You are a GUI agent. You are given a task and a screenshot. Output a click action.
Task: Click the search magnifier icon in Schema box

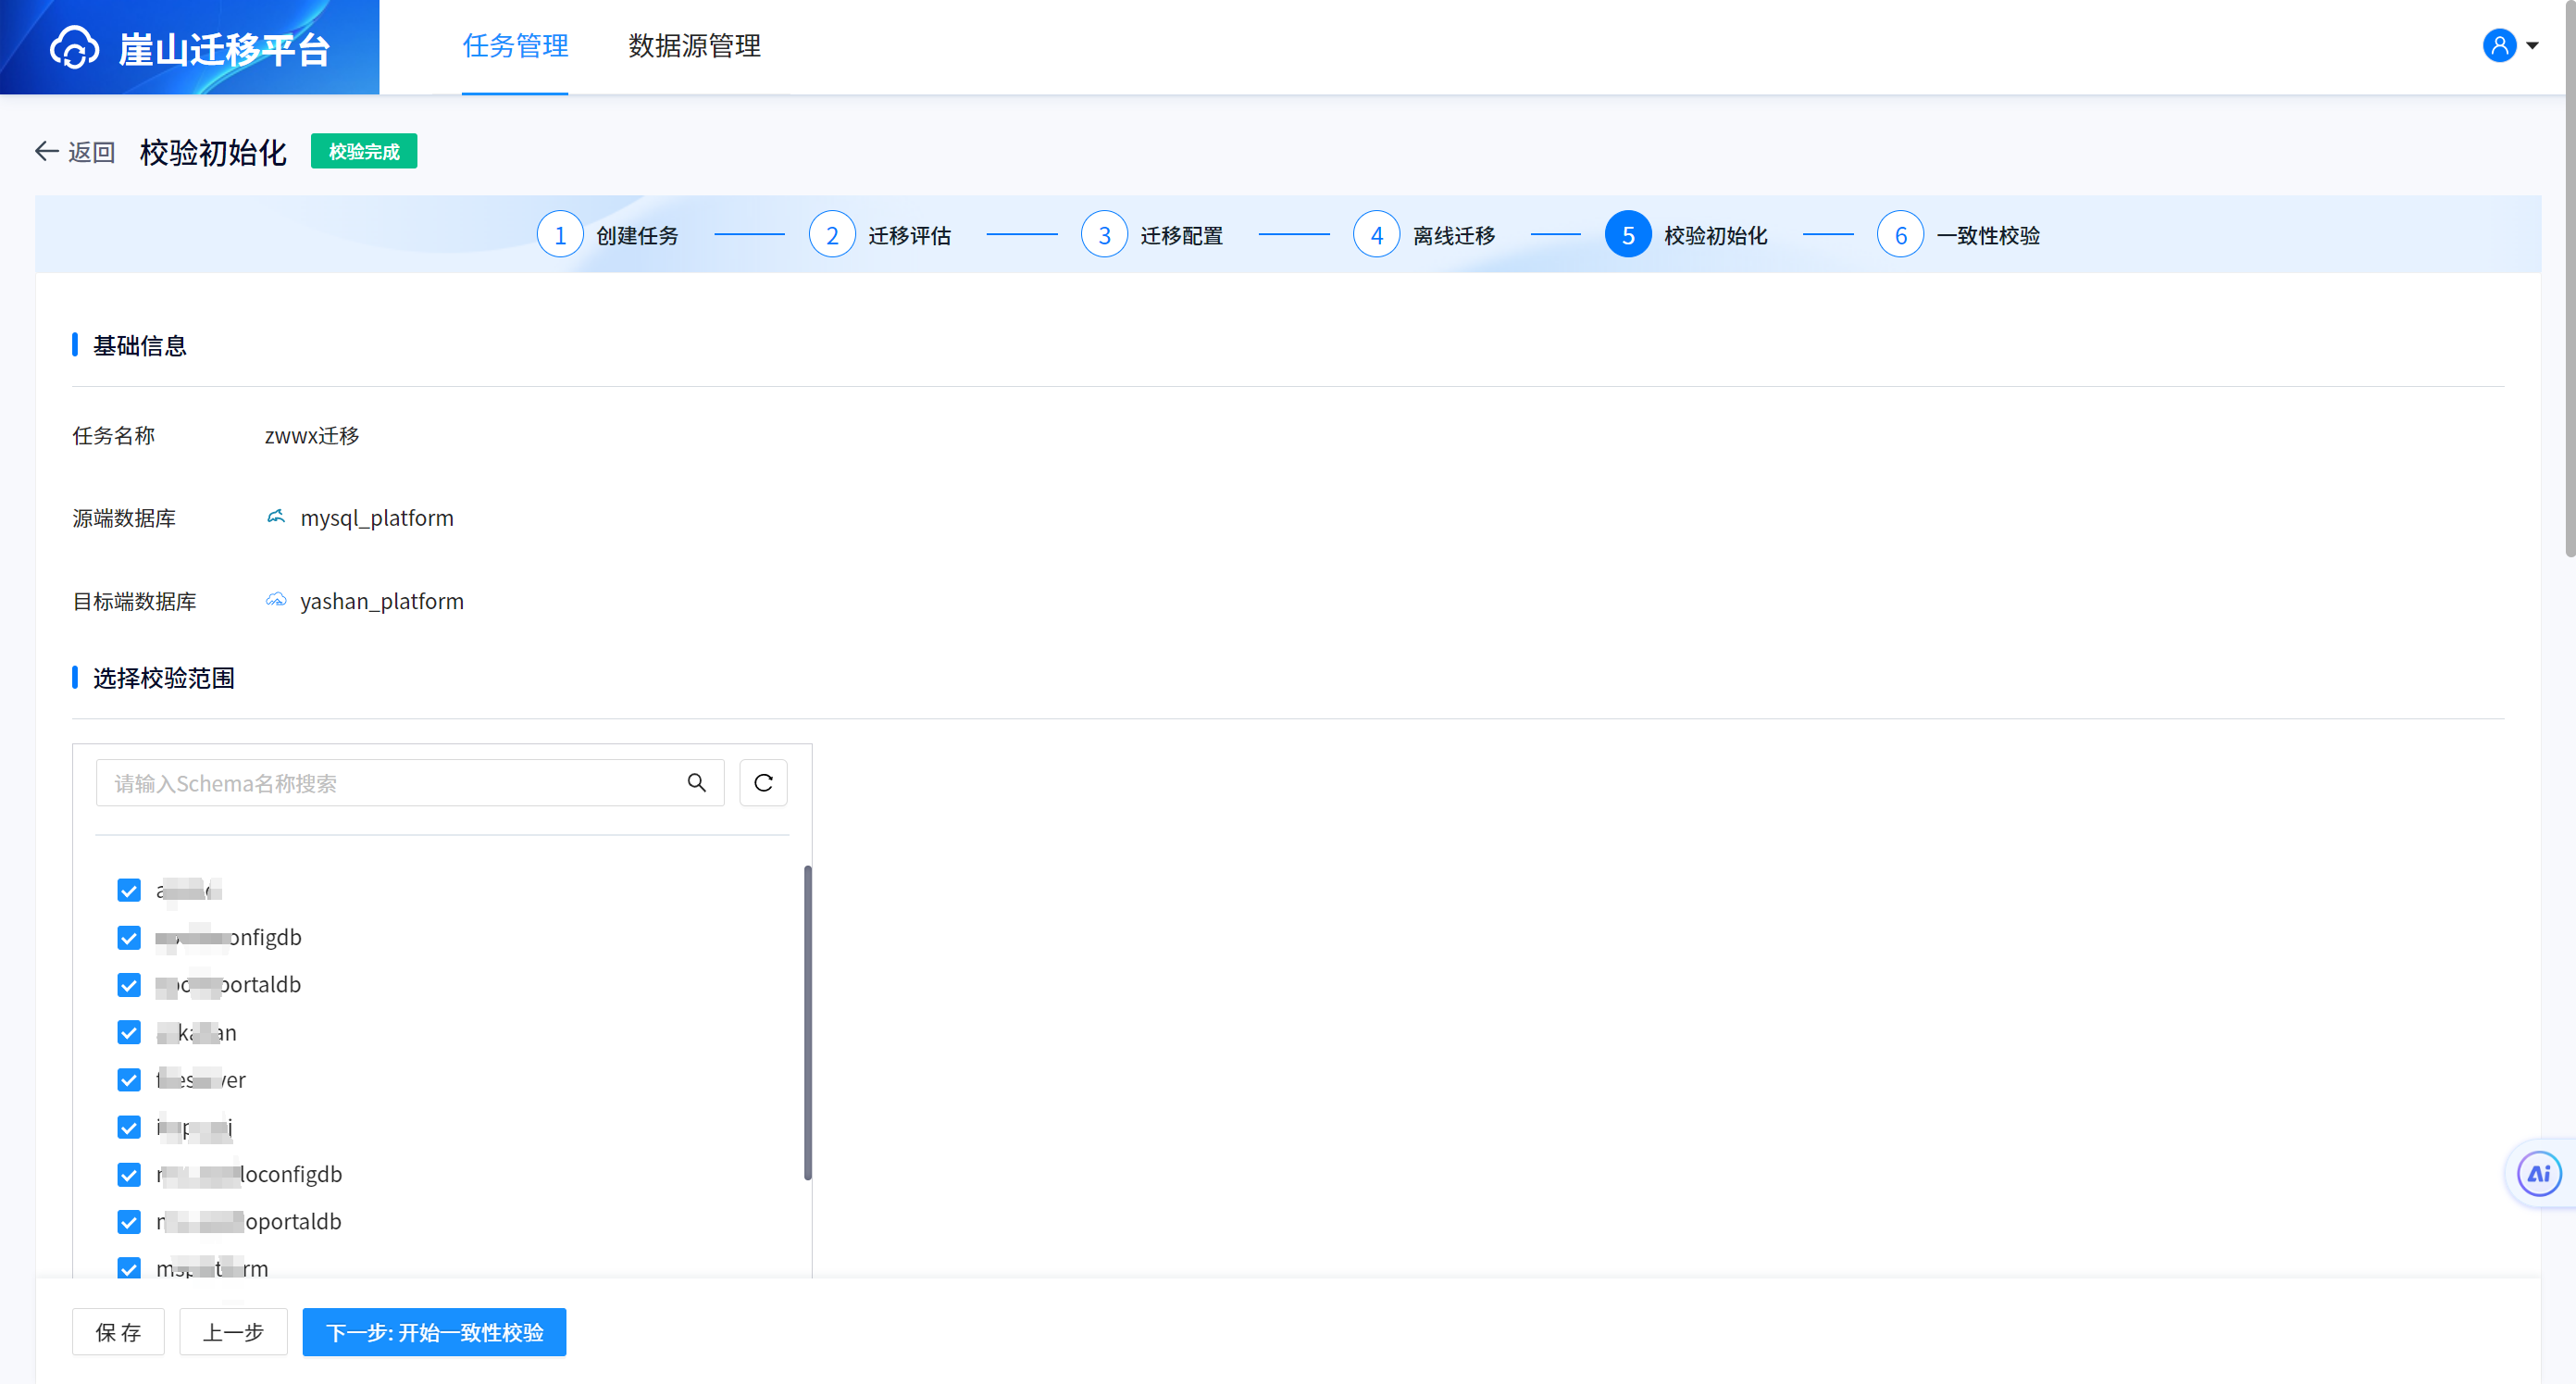697,783
